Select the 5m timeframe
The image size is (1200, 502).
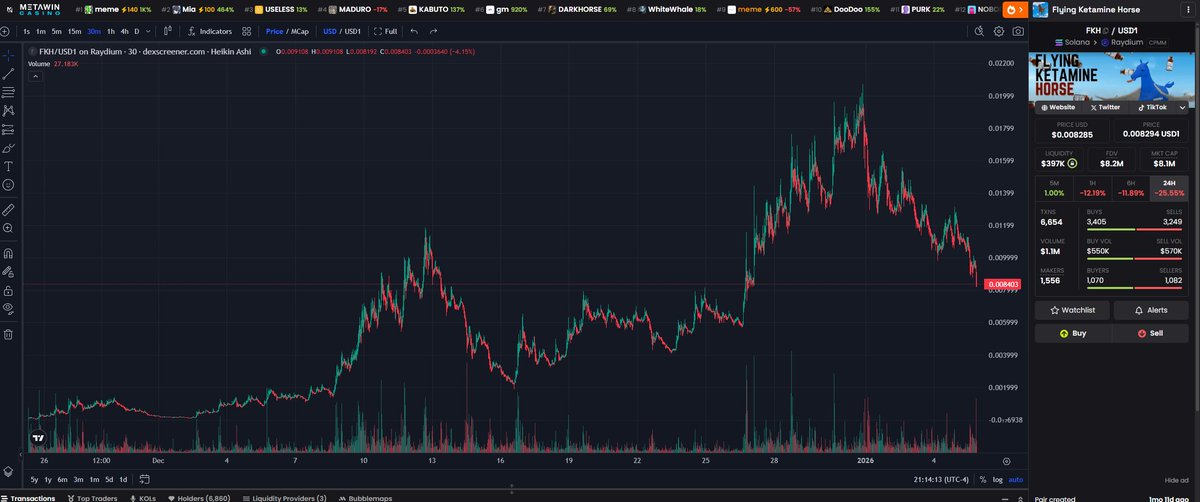[57, 31]
